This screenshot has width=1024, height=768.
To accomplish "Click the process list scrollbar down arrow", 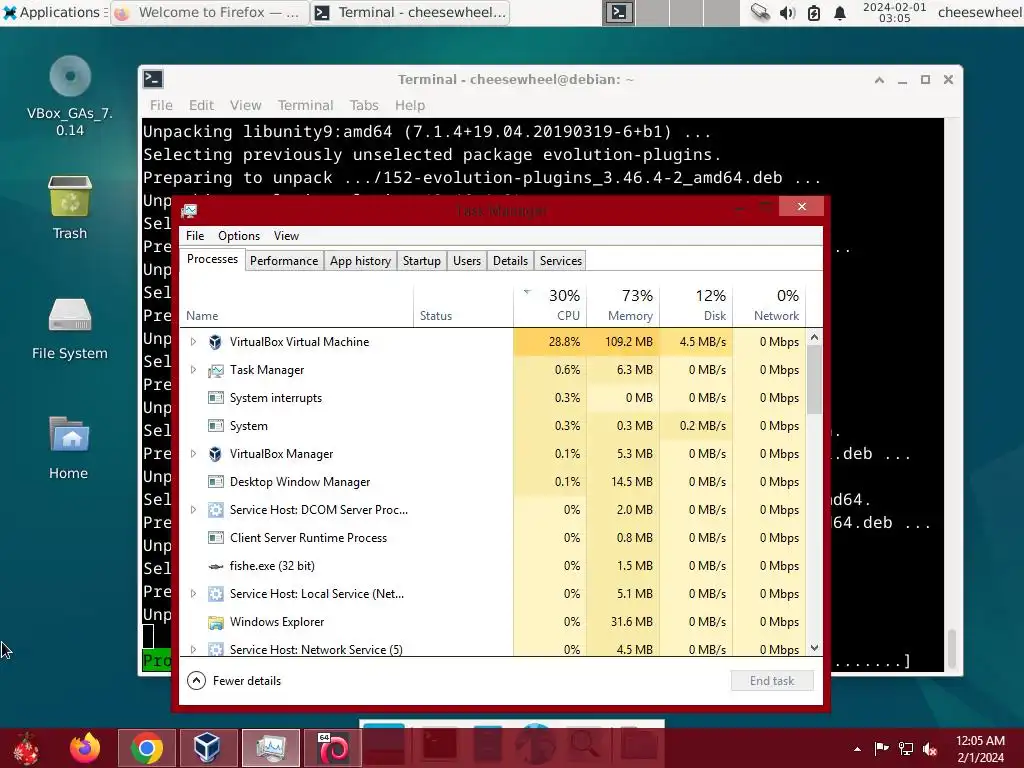I will click(x=814, y=648).
